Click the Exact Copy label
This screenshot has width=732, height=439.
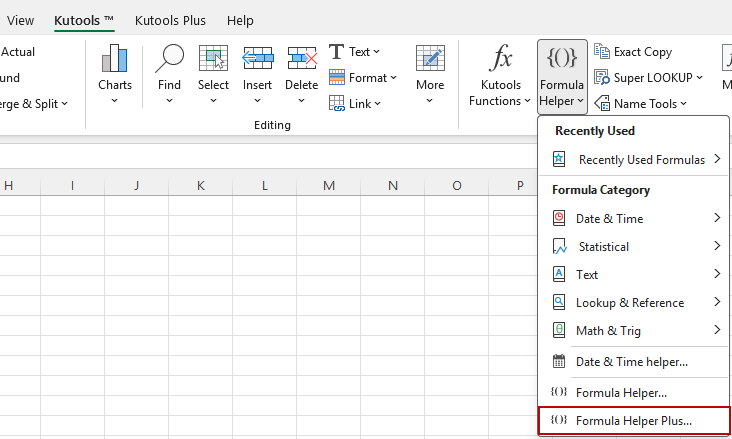[643, 52]
